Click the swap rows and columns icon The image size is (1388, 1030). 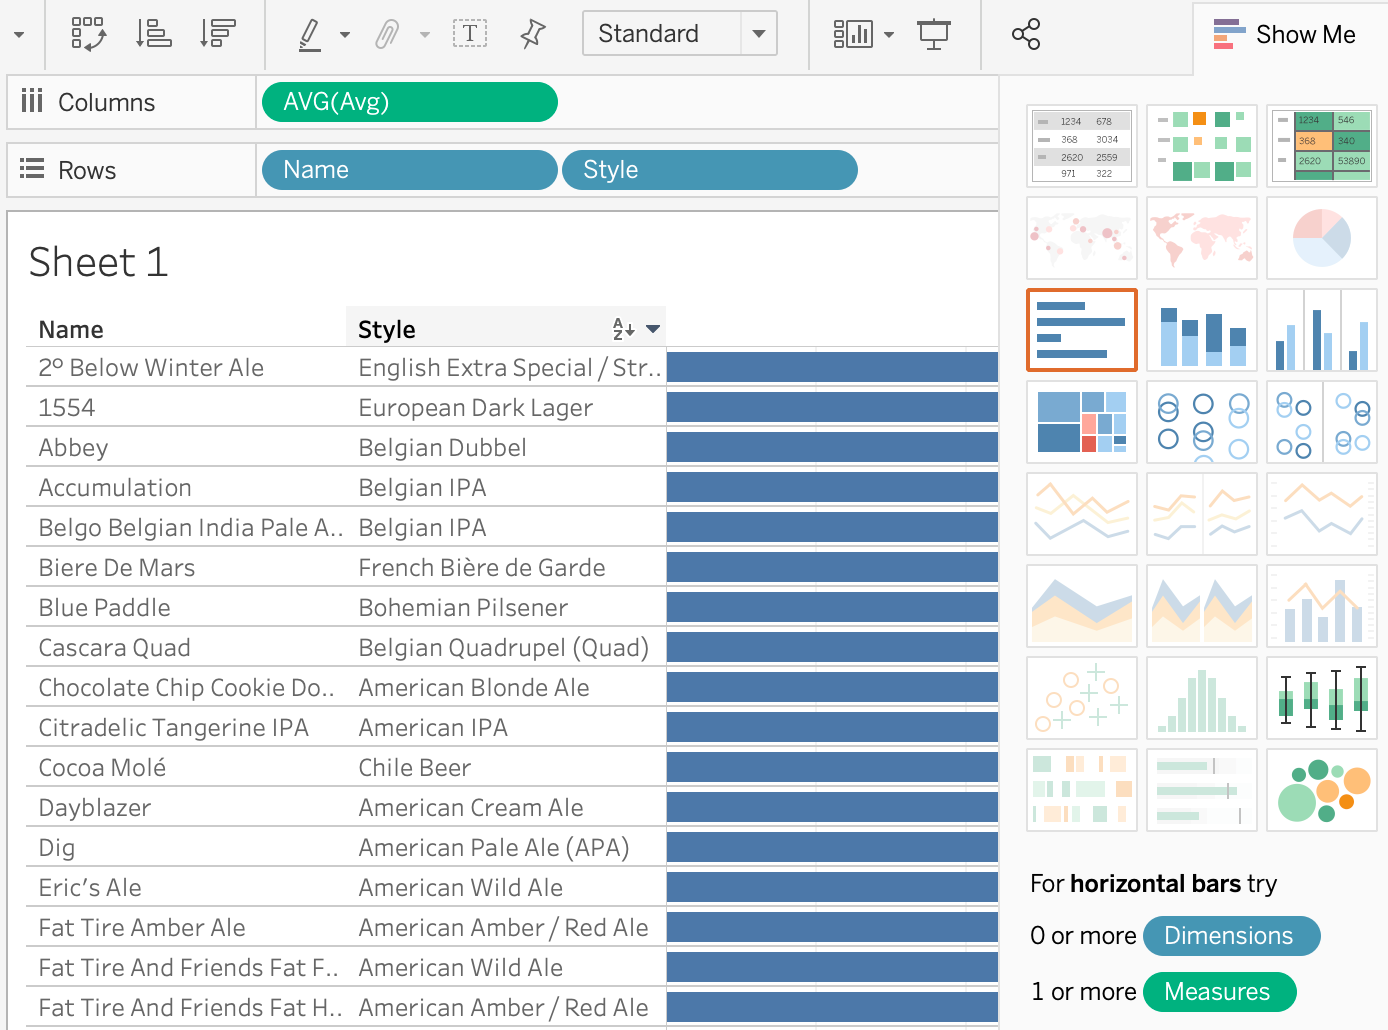(x=88, y=33)
